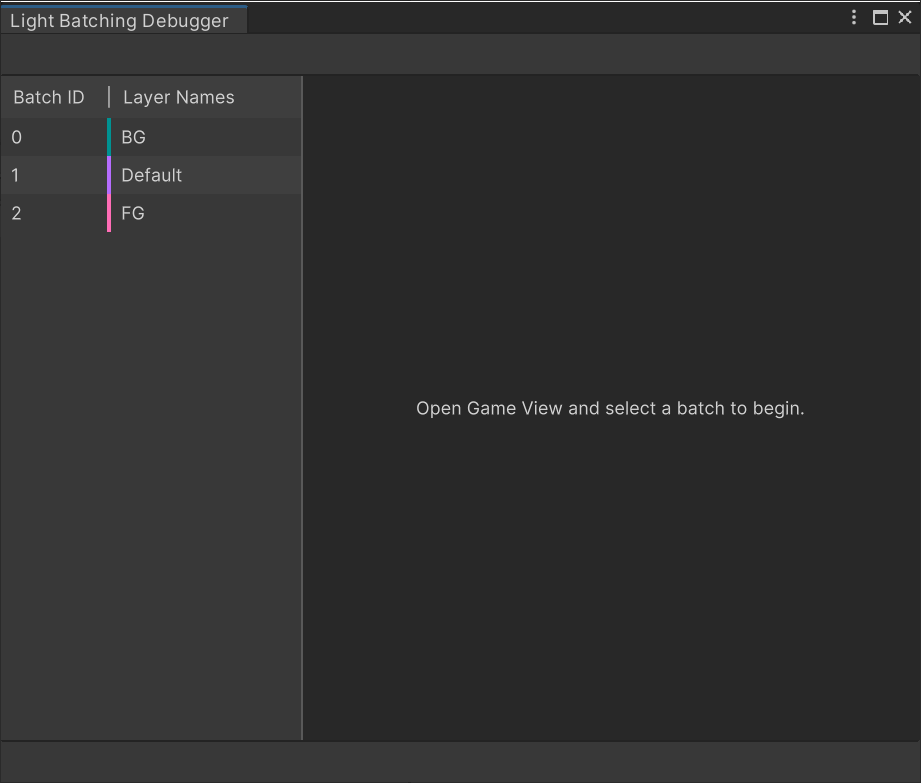Click the empty detail panel prompt text
Image resolution: width=921 pixels, height=783 pixels.
[610, 408]
